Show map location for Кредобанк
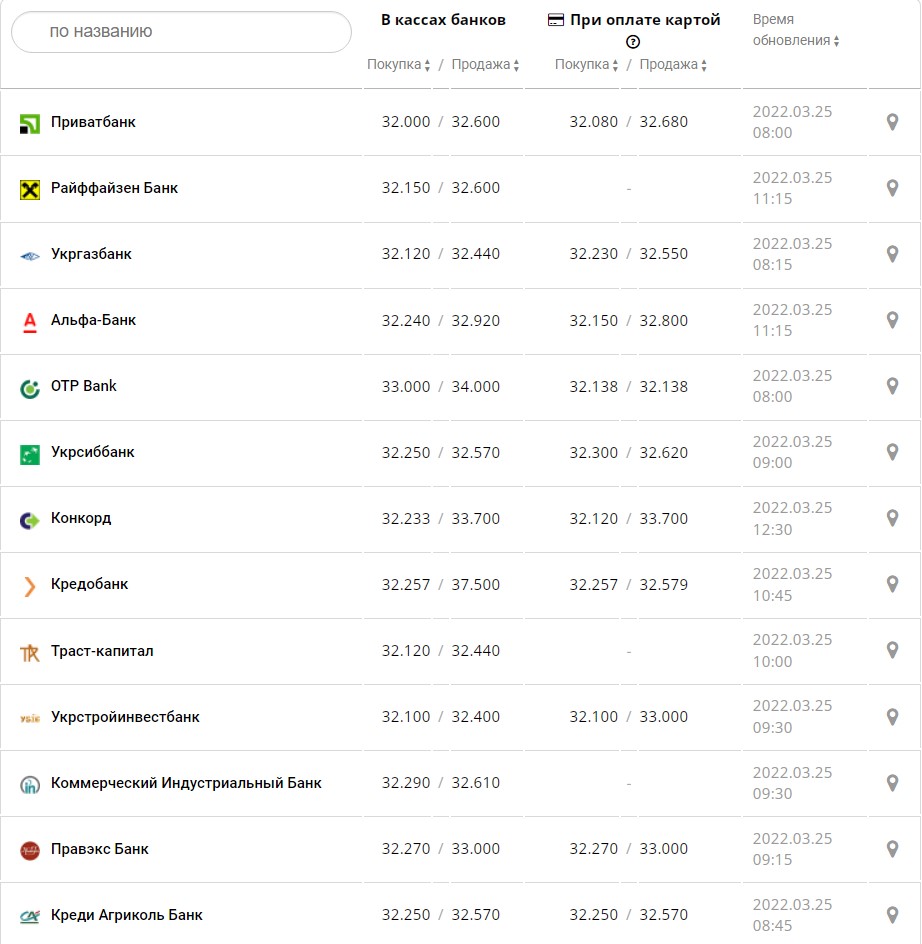 pos(893,584)
